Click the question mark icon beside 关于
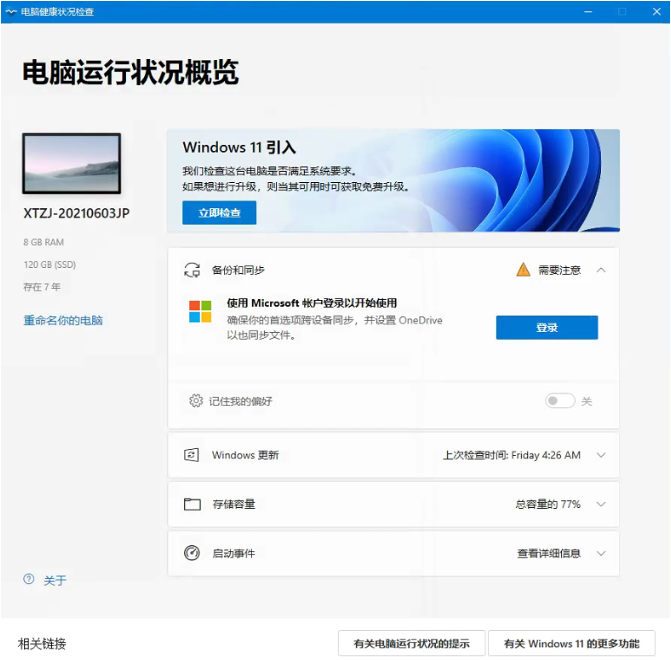 pyautogui.click(x=29, y=579)
